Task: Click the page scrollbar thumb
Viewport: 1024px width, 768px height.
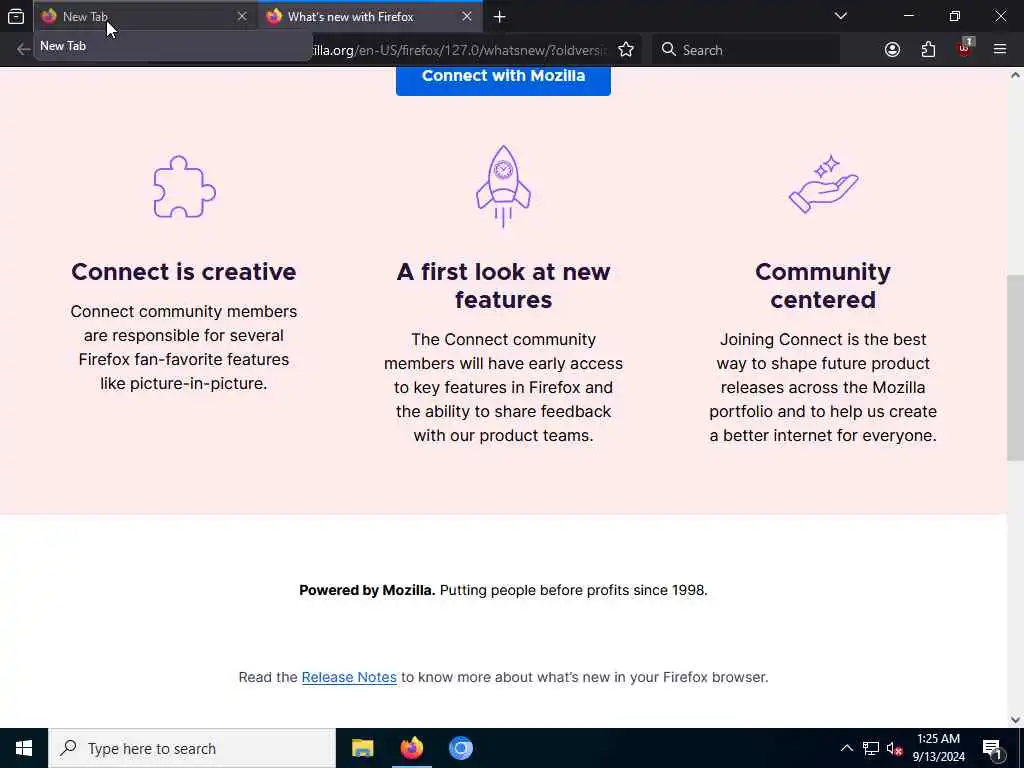Action: pyautogui.click(x=1015, y=367)
